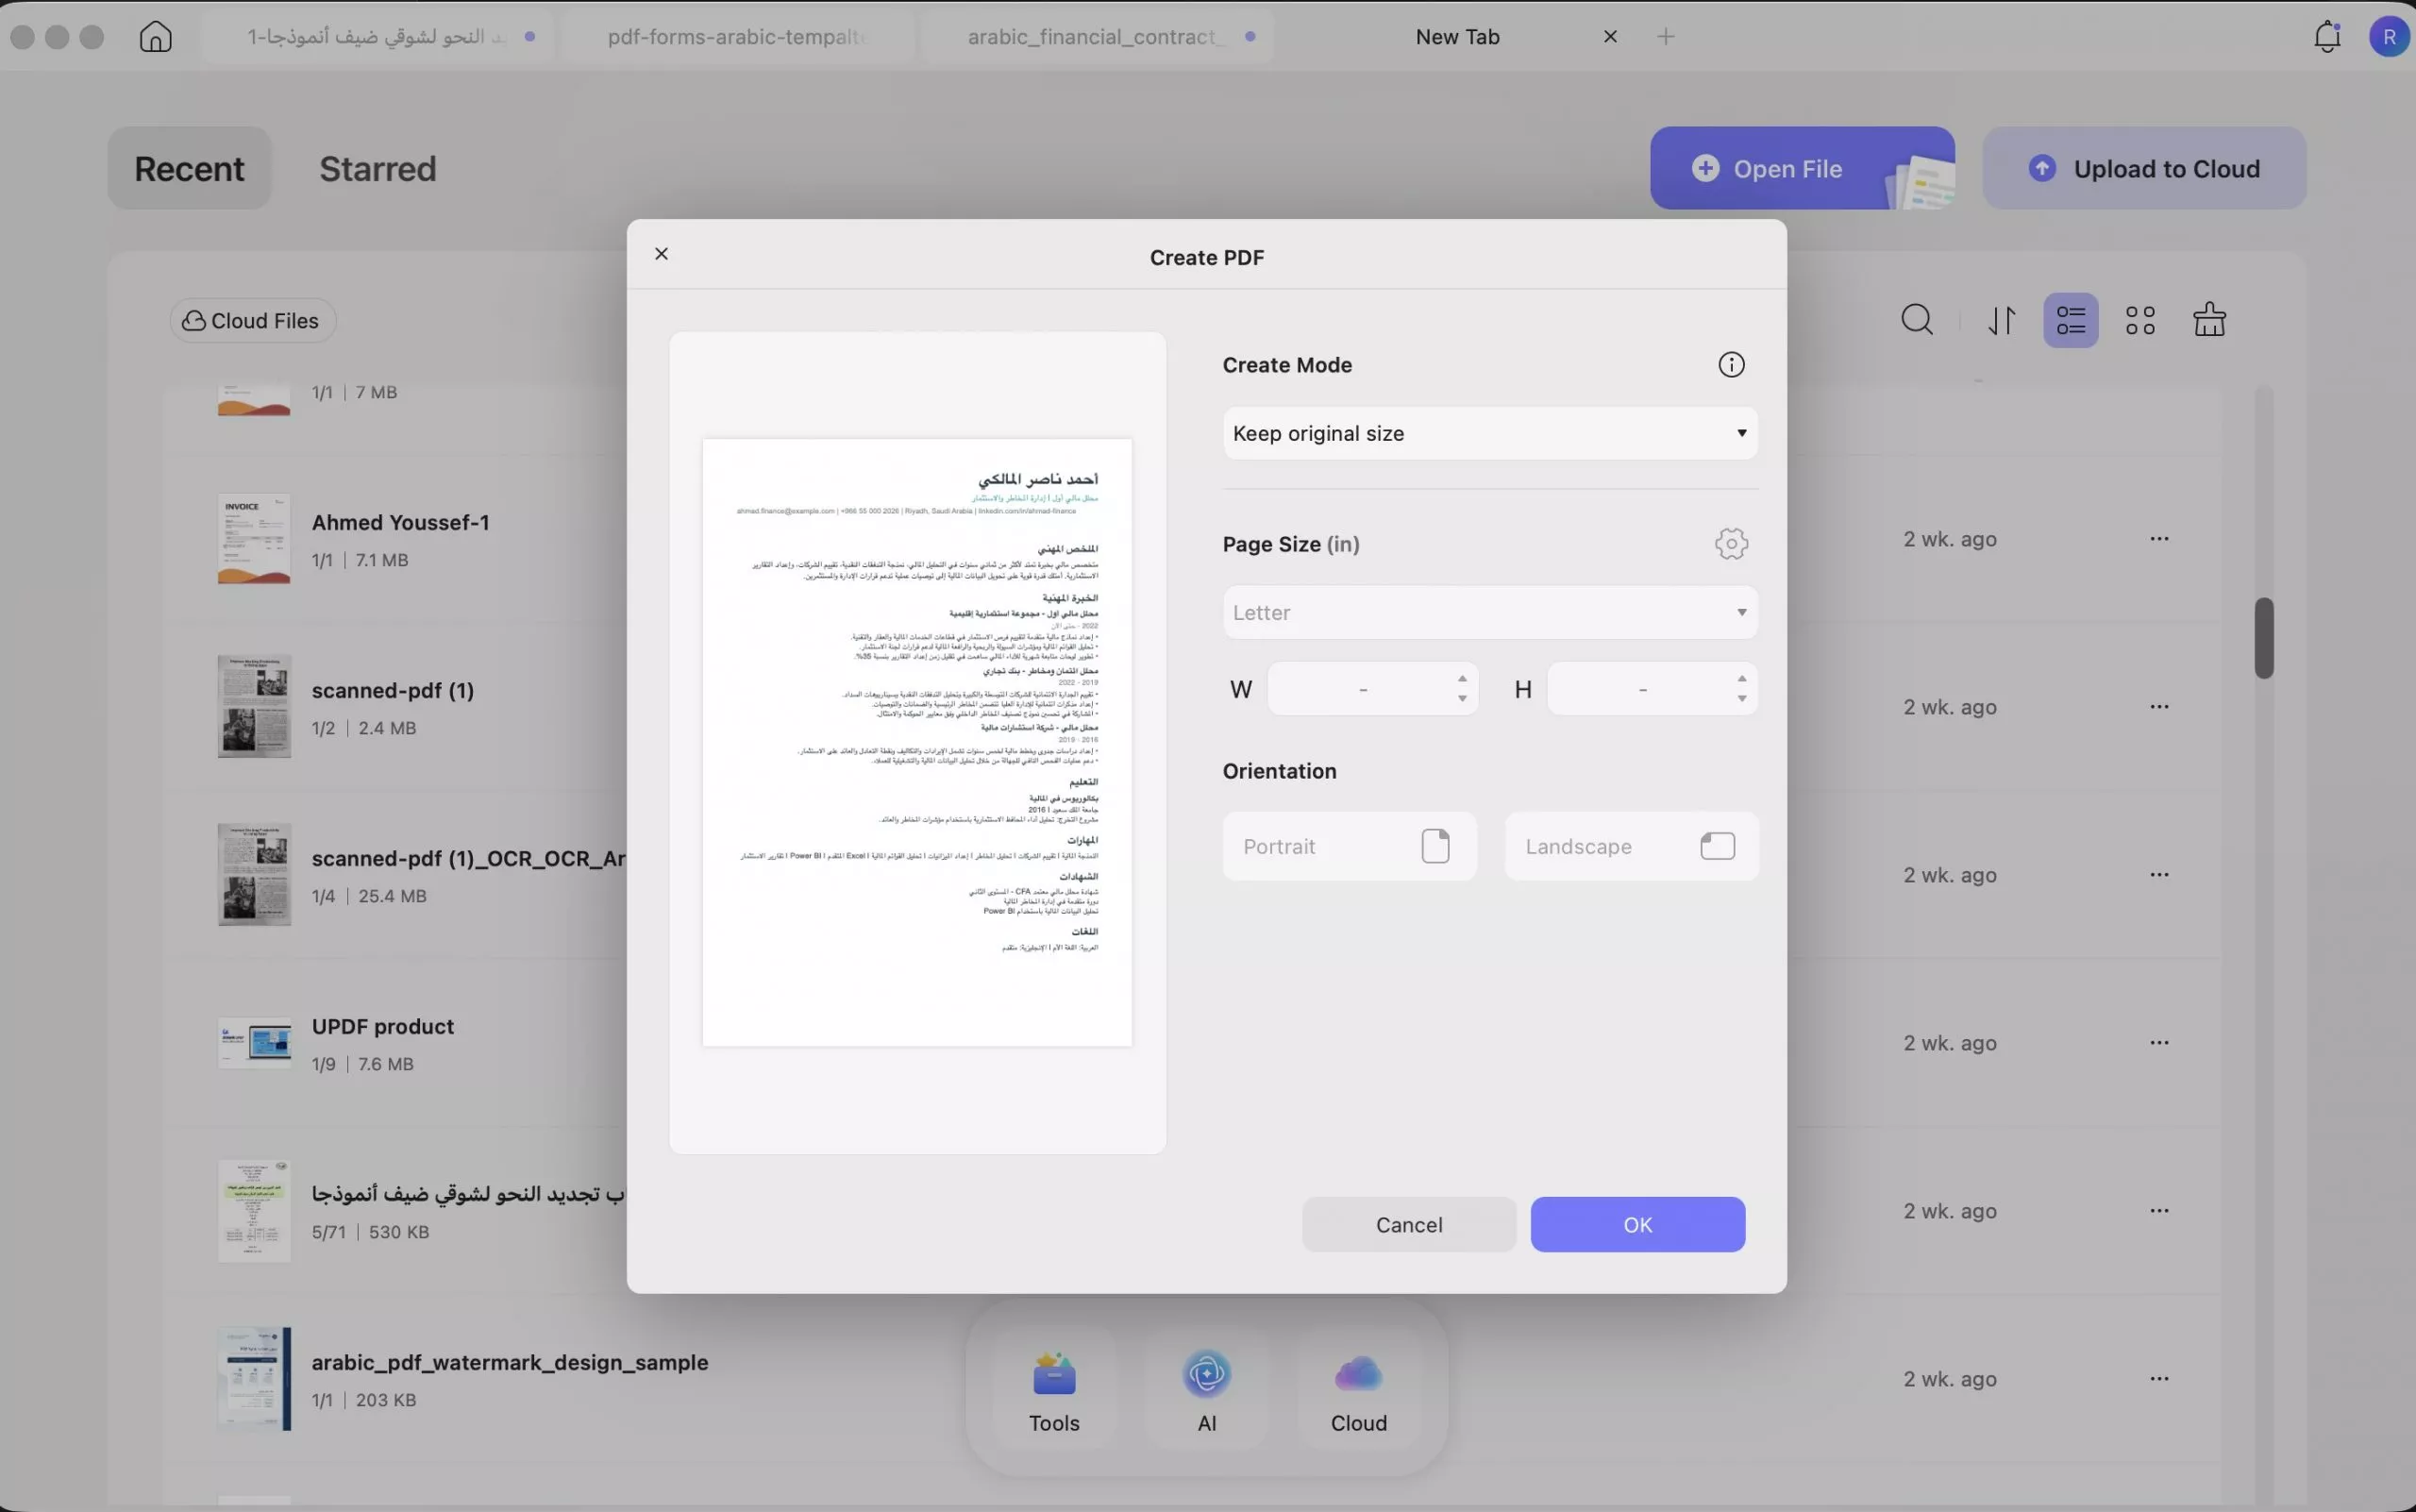Confirm with the OK button
2416x1512 pixels.
pyautogui.click(x=1637, y=1224)
